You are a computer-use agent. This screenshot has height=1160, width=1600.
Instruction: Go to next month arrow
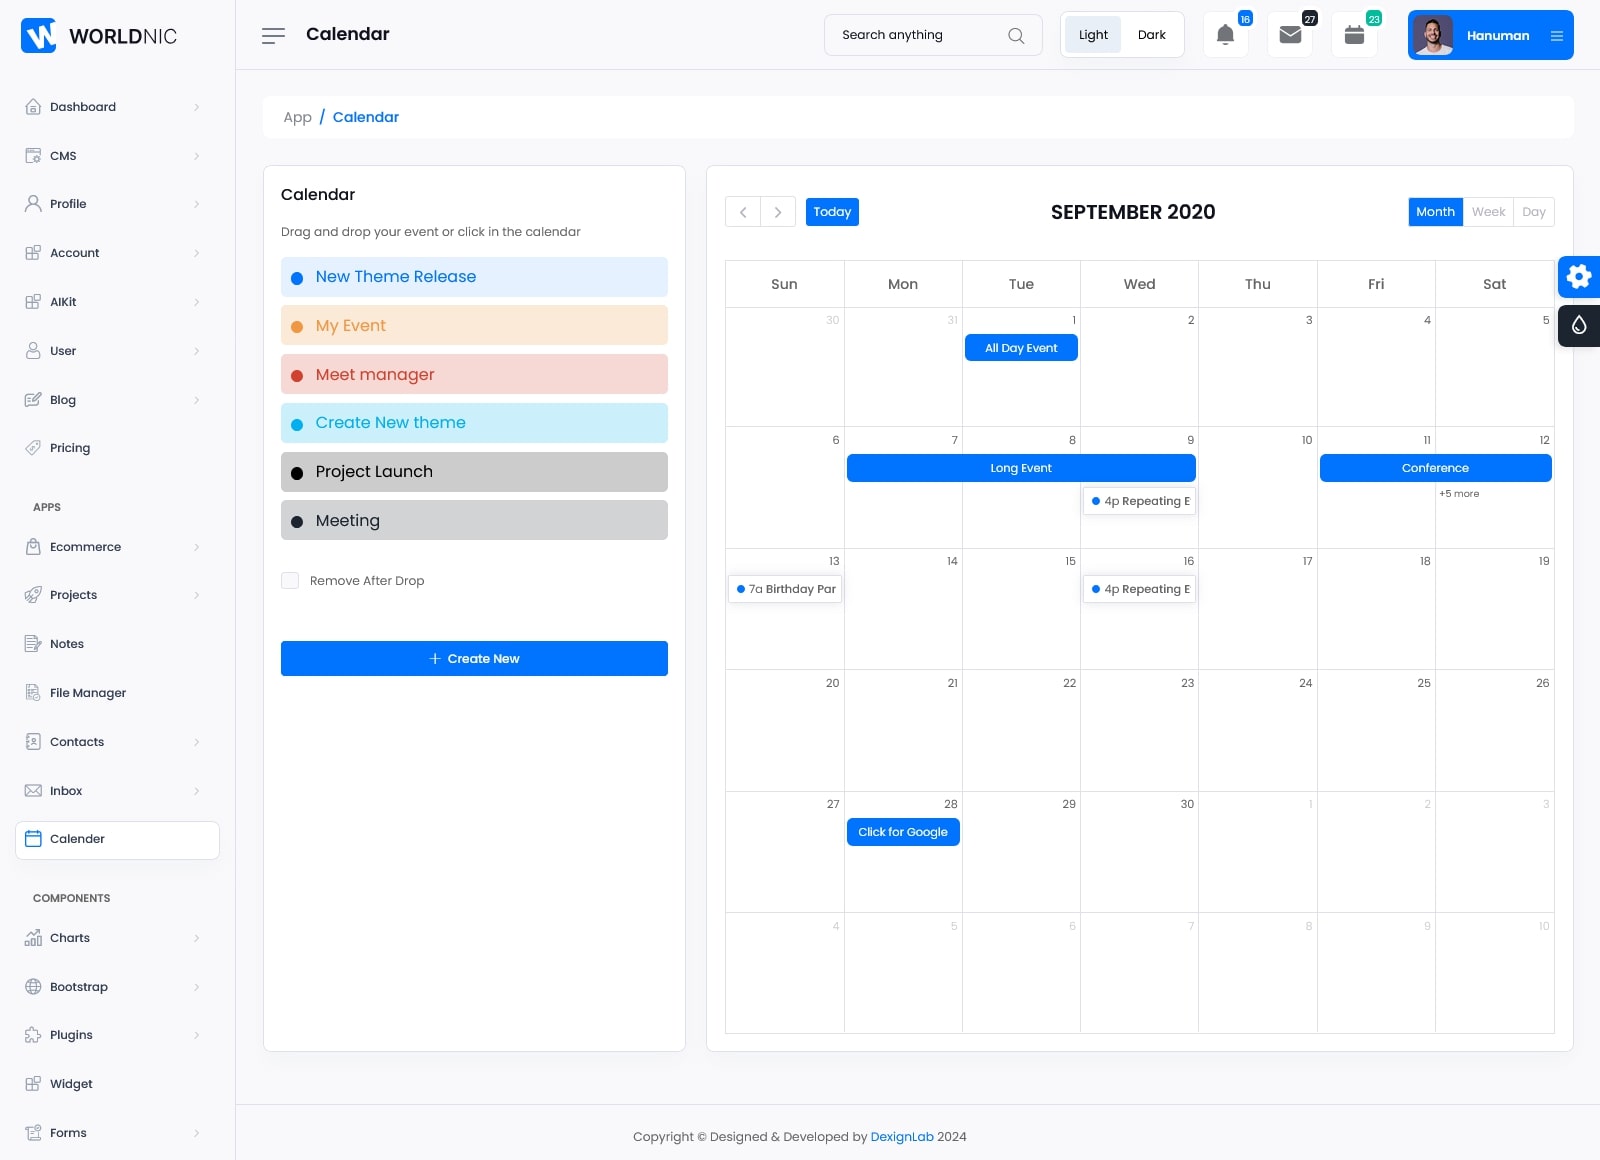click(x=778, y=212)
